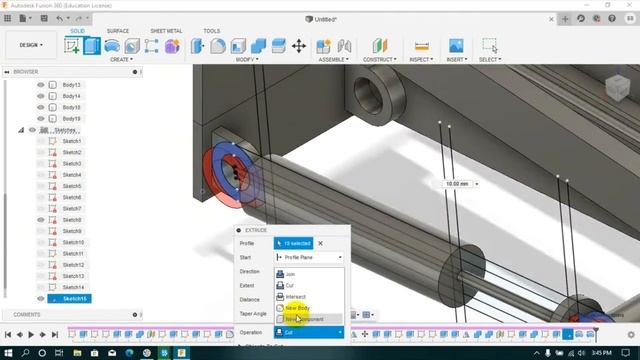Open the Rectangular Pattern tool
The height and width of the screenshot is (360, 640).
[x=151, y=46]
